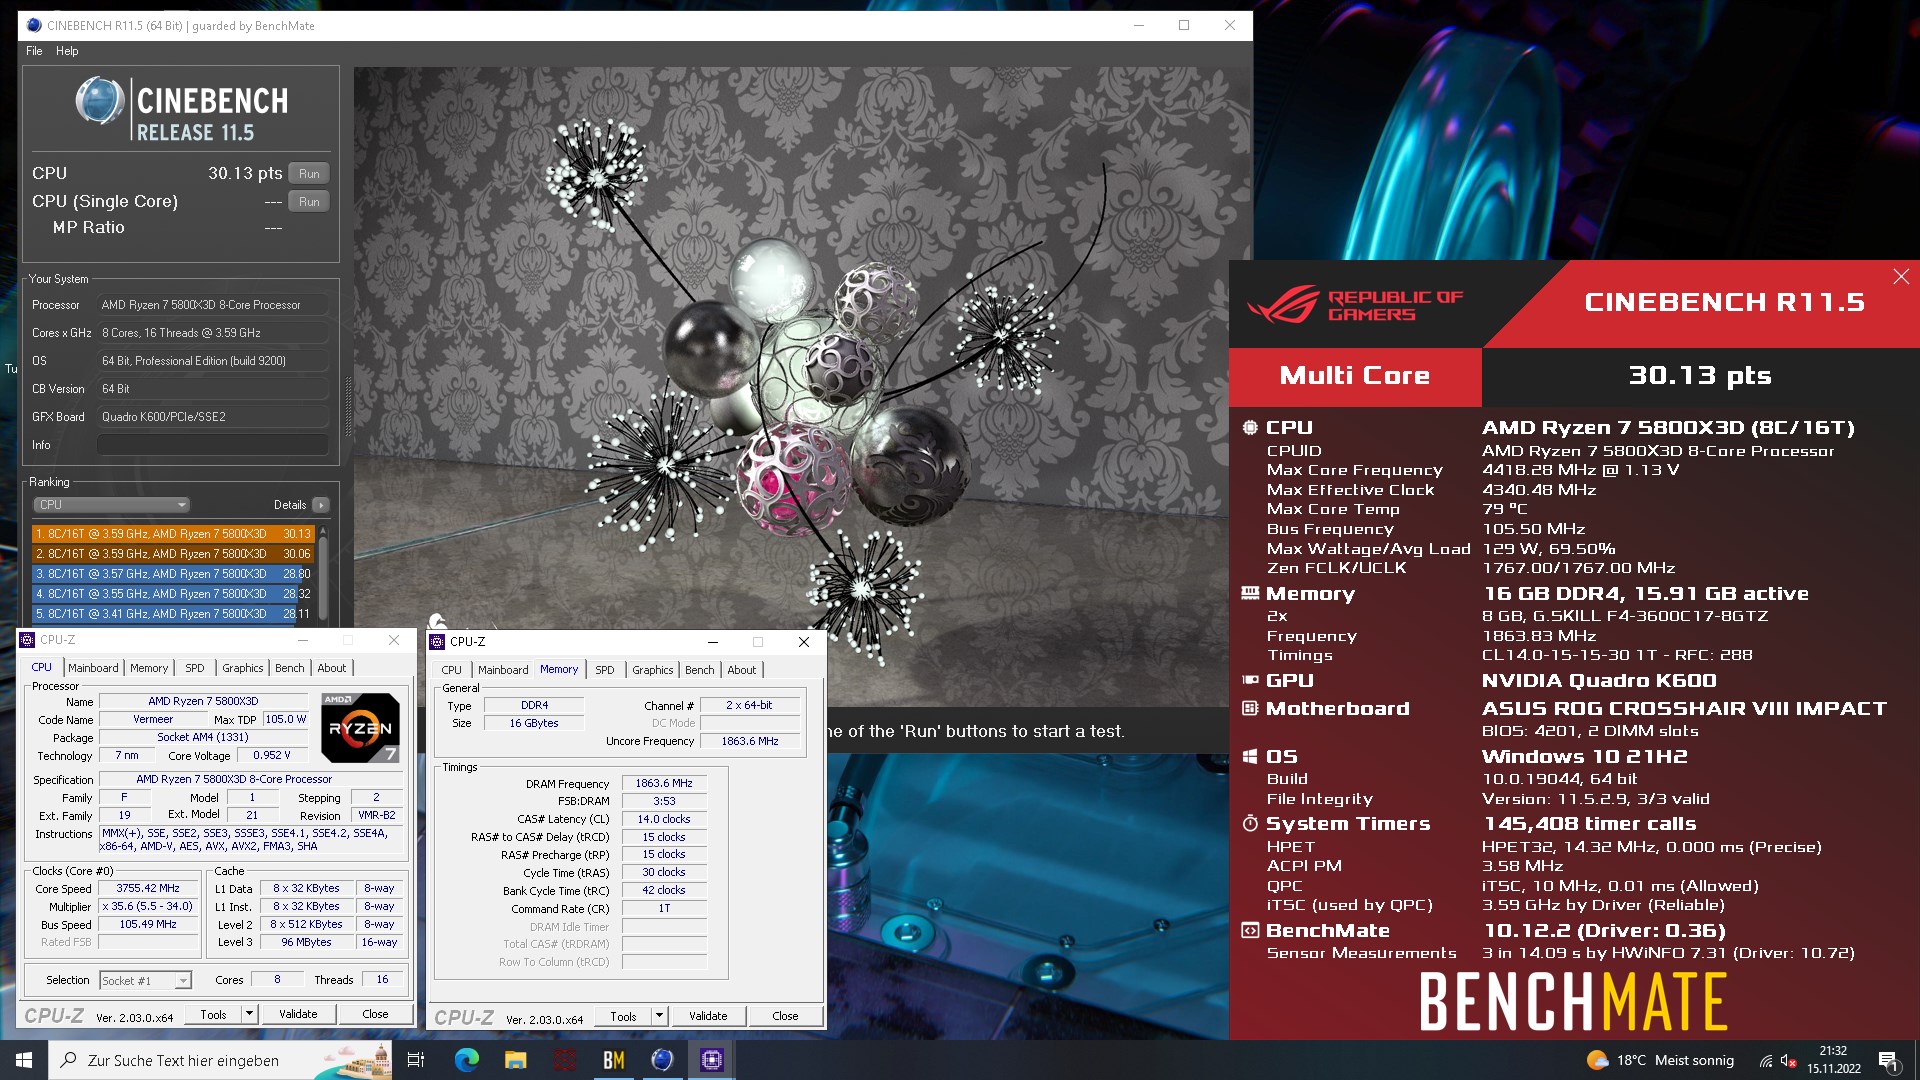Viewport: 1920px width, 1080px height.
Task: Click Tools button in right CPU-Z window
Action: (x=623, y=1017)
